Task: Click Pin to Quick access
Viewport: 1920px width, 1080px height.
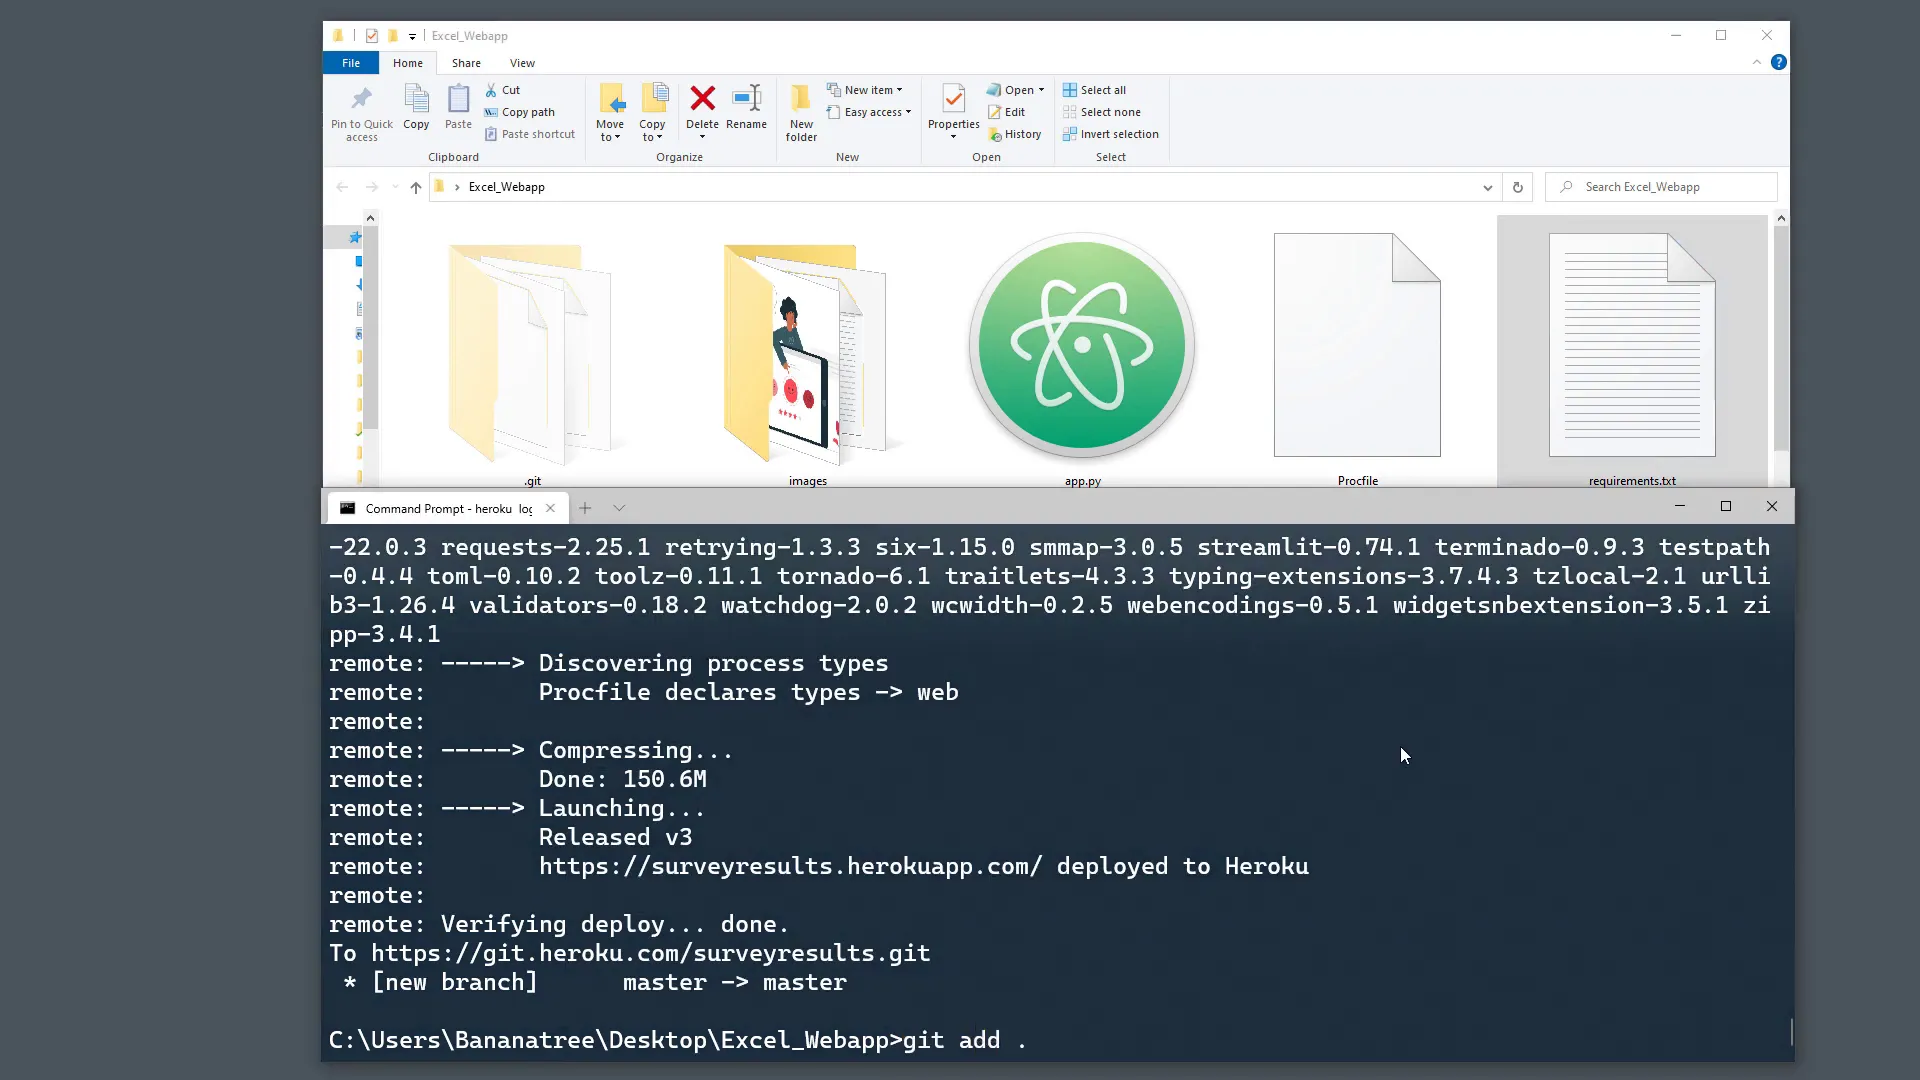Action: coord(361,112)
